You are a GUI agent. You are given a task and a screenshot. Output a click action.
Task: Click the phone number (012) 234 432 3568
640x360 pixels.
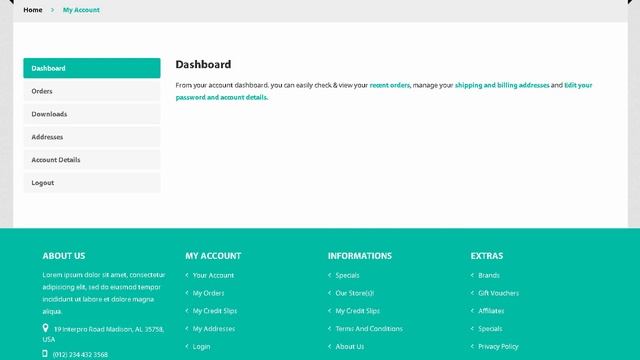(x=80, y=355)
